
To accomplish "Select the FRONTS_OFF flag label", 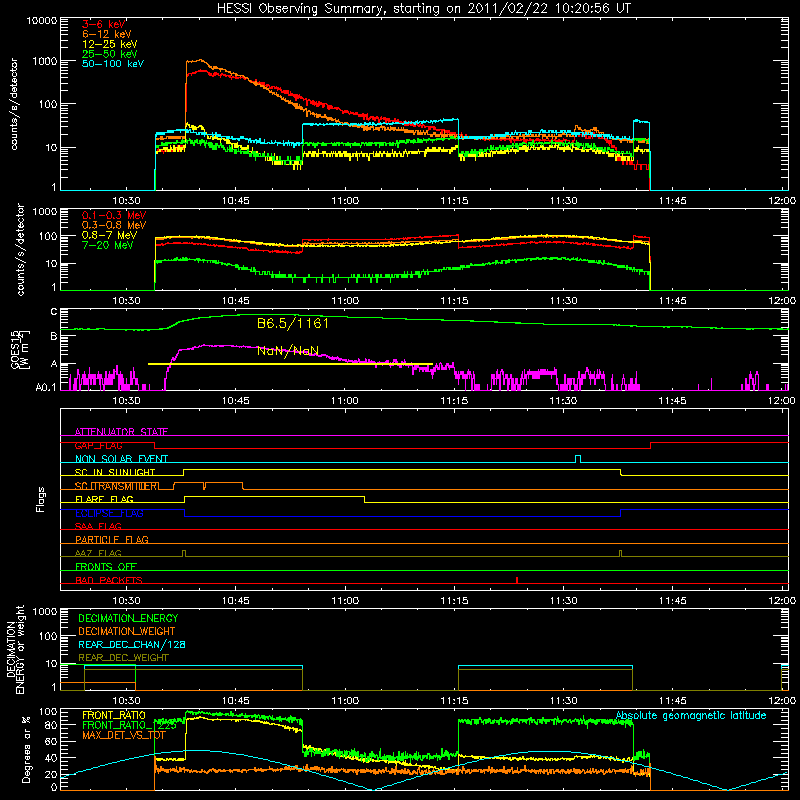I will 106,566.
